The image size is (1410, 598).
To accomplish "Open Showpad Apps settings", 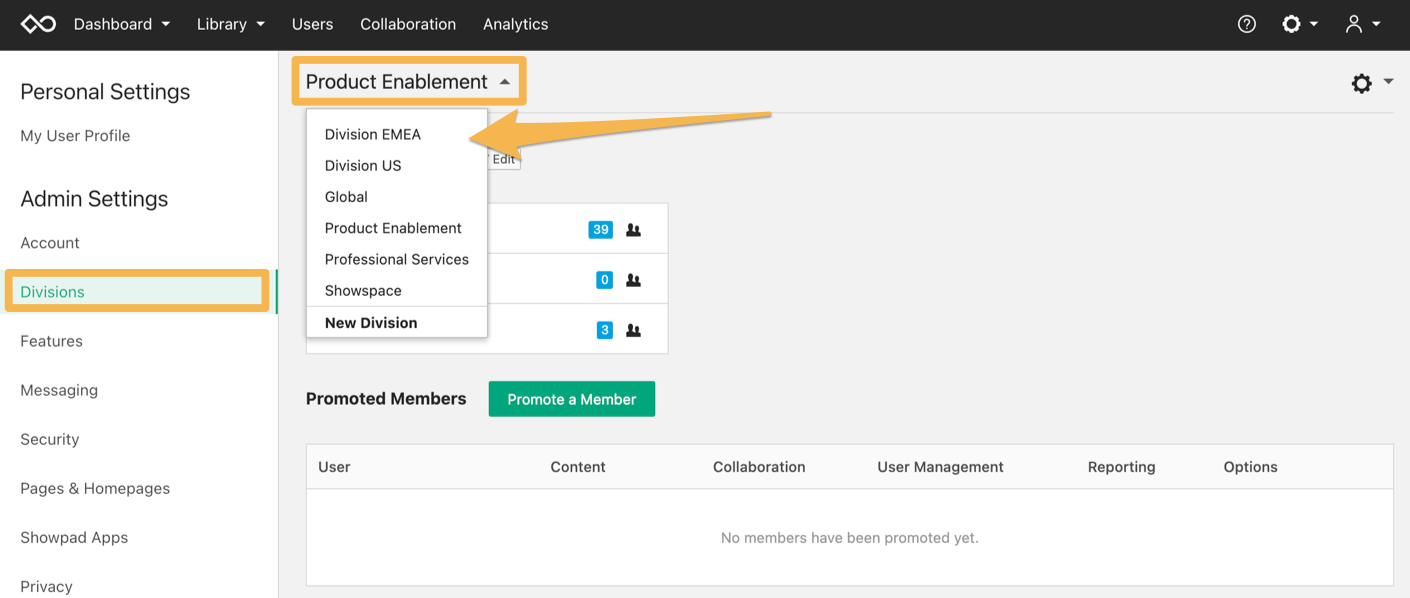I will click(x=74, y=537).
